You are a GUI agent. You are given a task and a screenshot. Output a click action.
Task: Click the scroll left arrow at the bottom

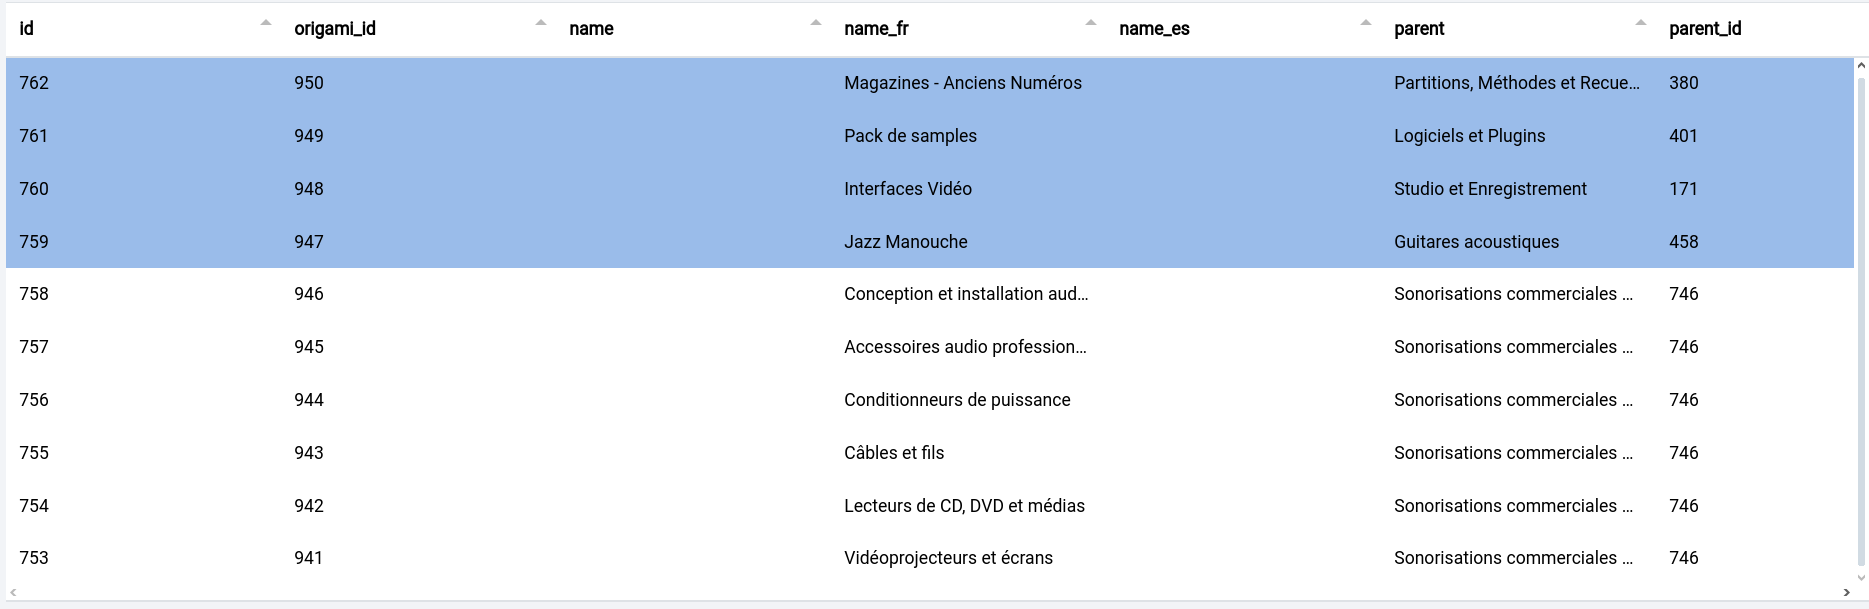click(13, 593)
